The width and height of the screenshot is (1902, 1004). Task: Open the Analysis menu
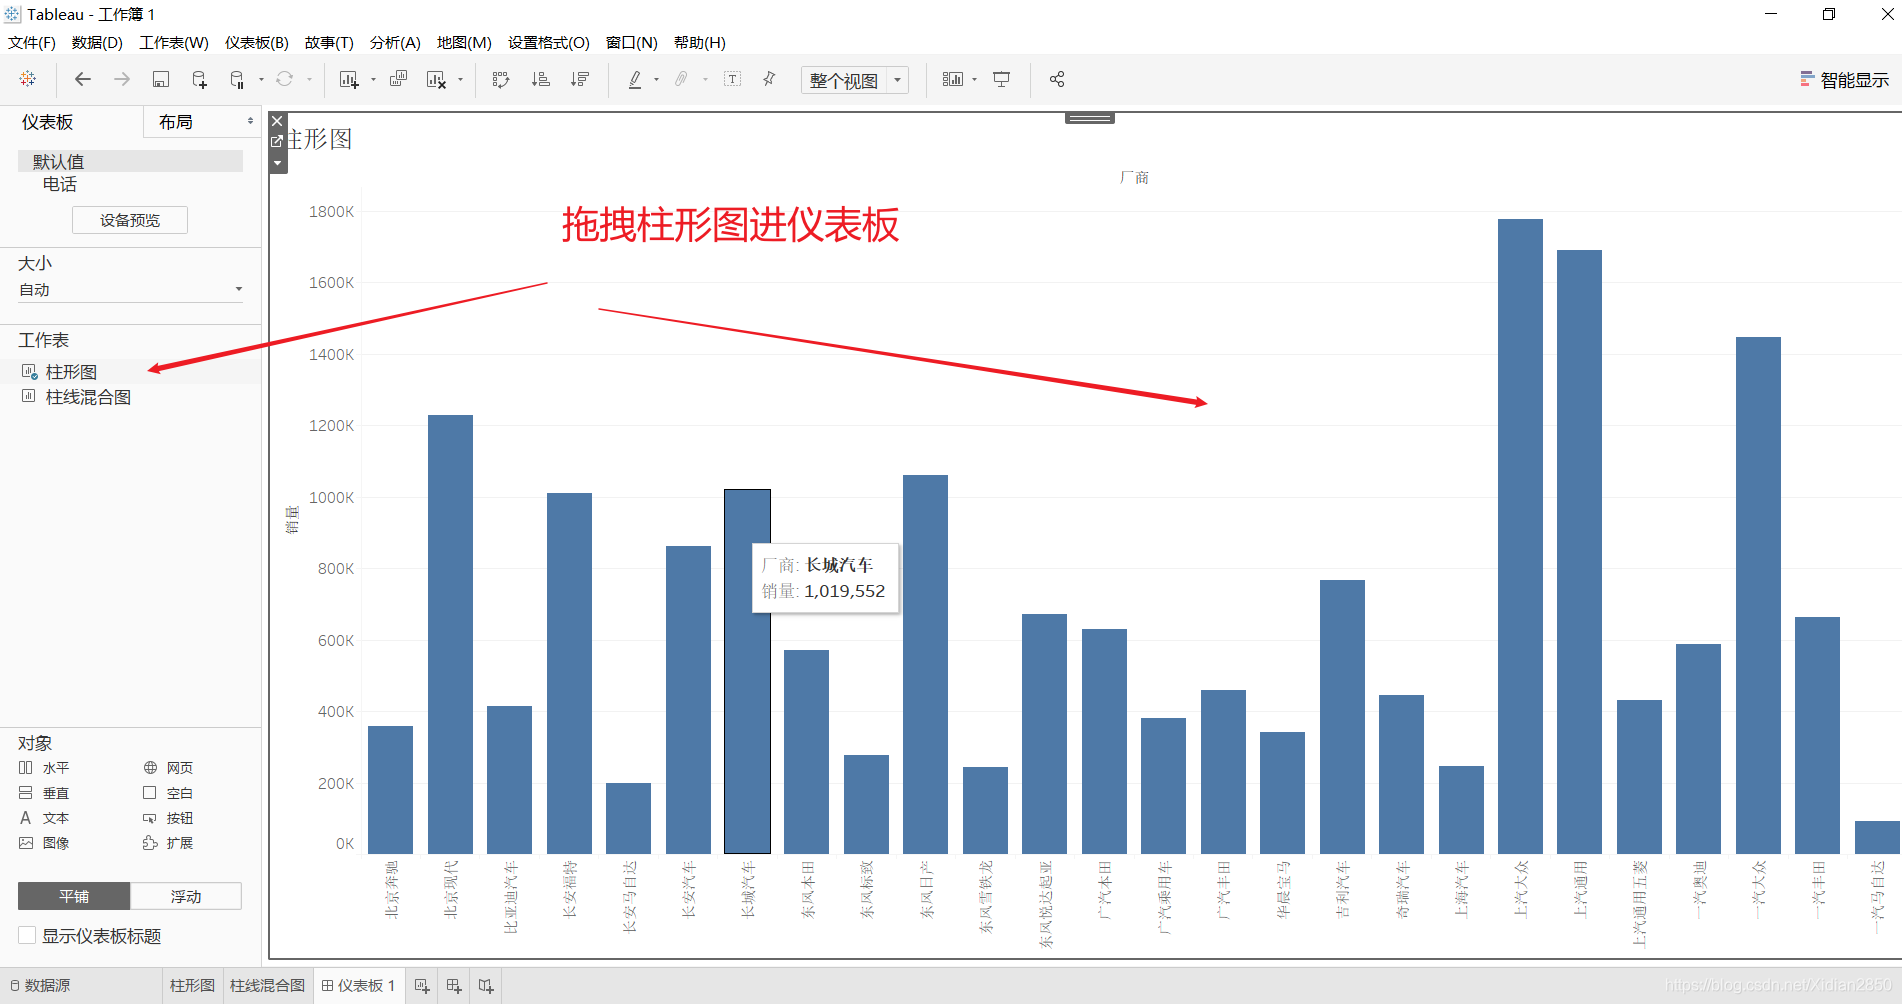pos(395,43)
